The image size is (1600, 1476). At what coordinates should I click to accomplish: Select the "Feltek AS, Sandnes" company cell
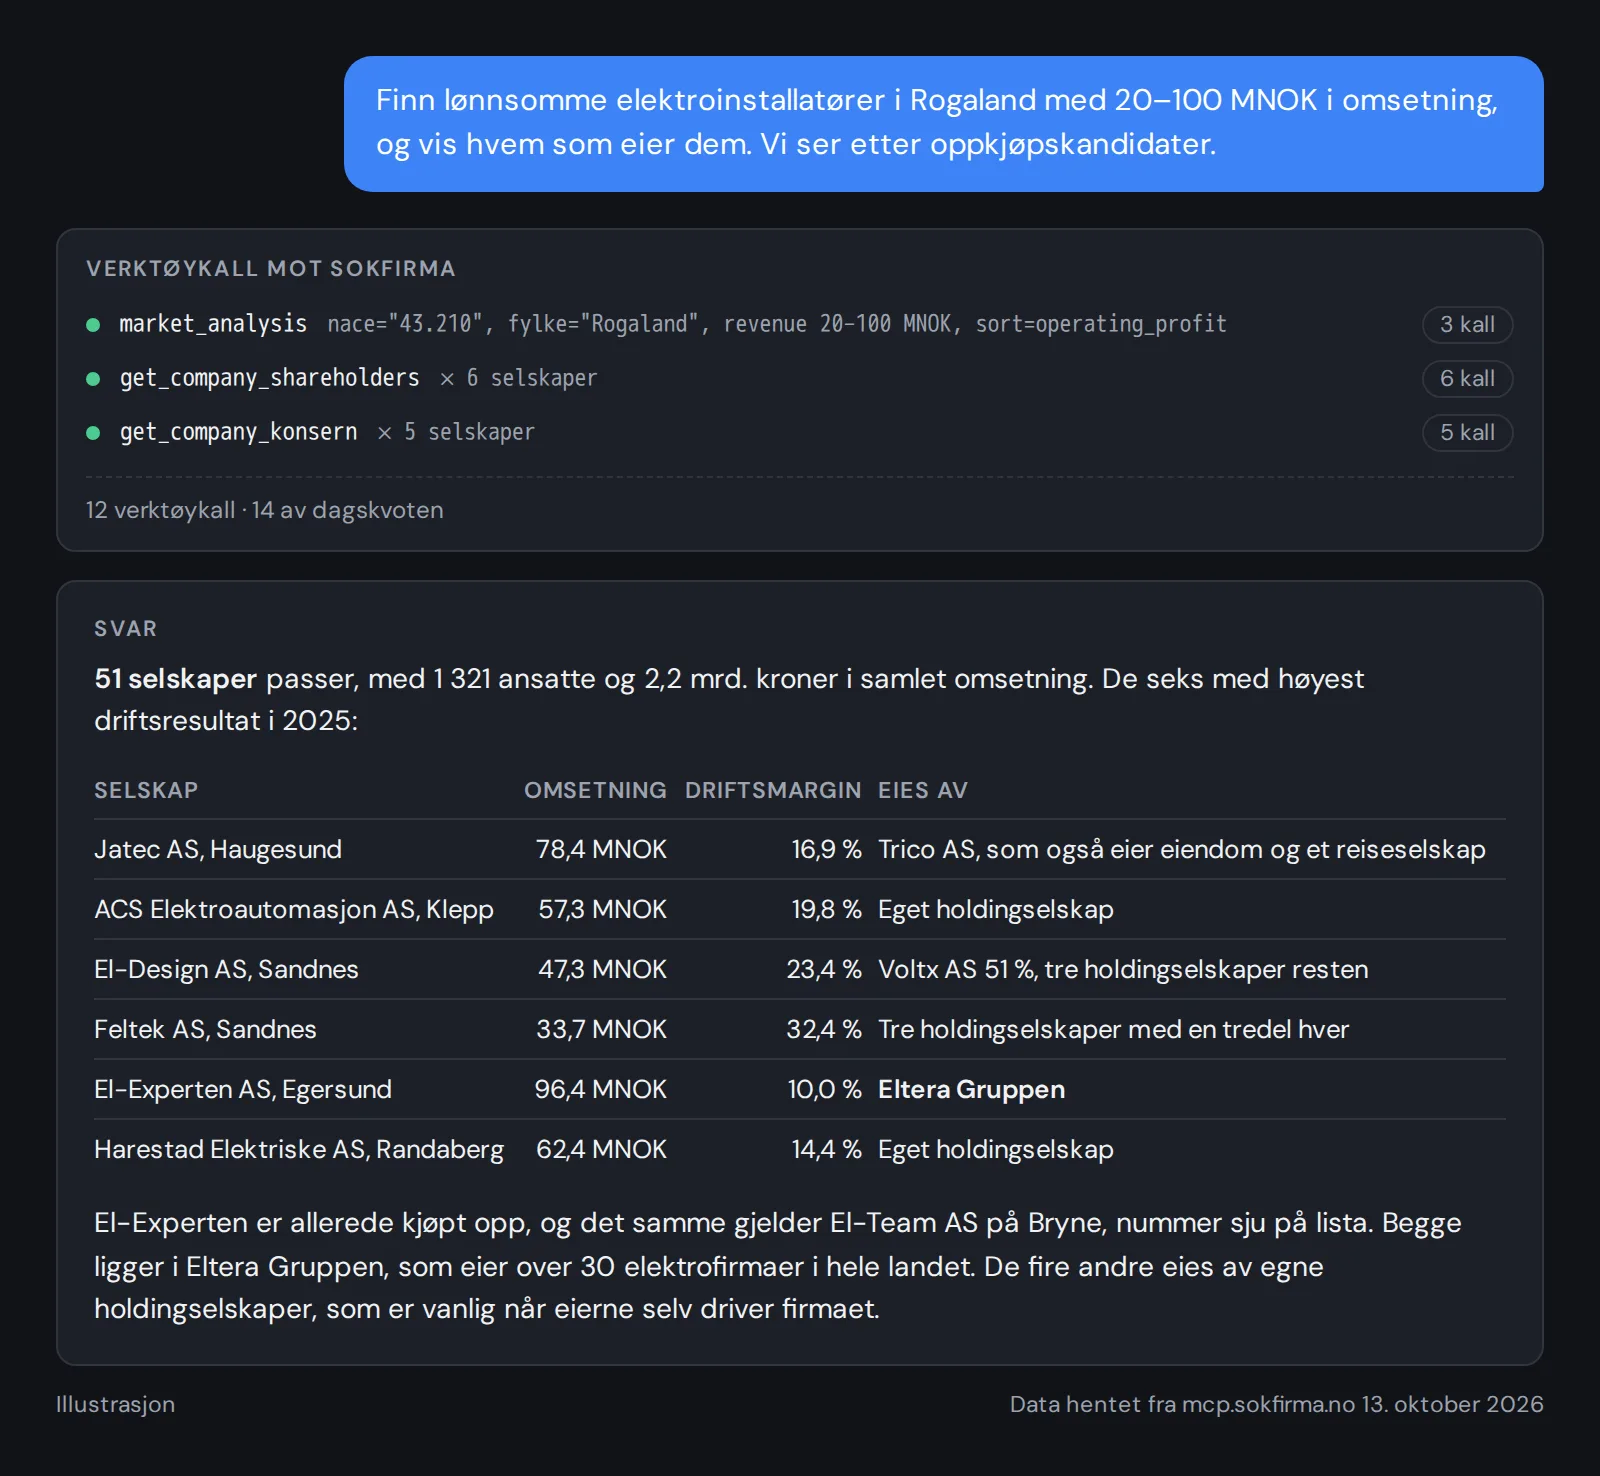click(205, 1029)
